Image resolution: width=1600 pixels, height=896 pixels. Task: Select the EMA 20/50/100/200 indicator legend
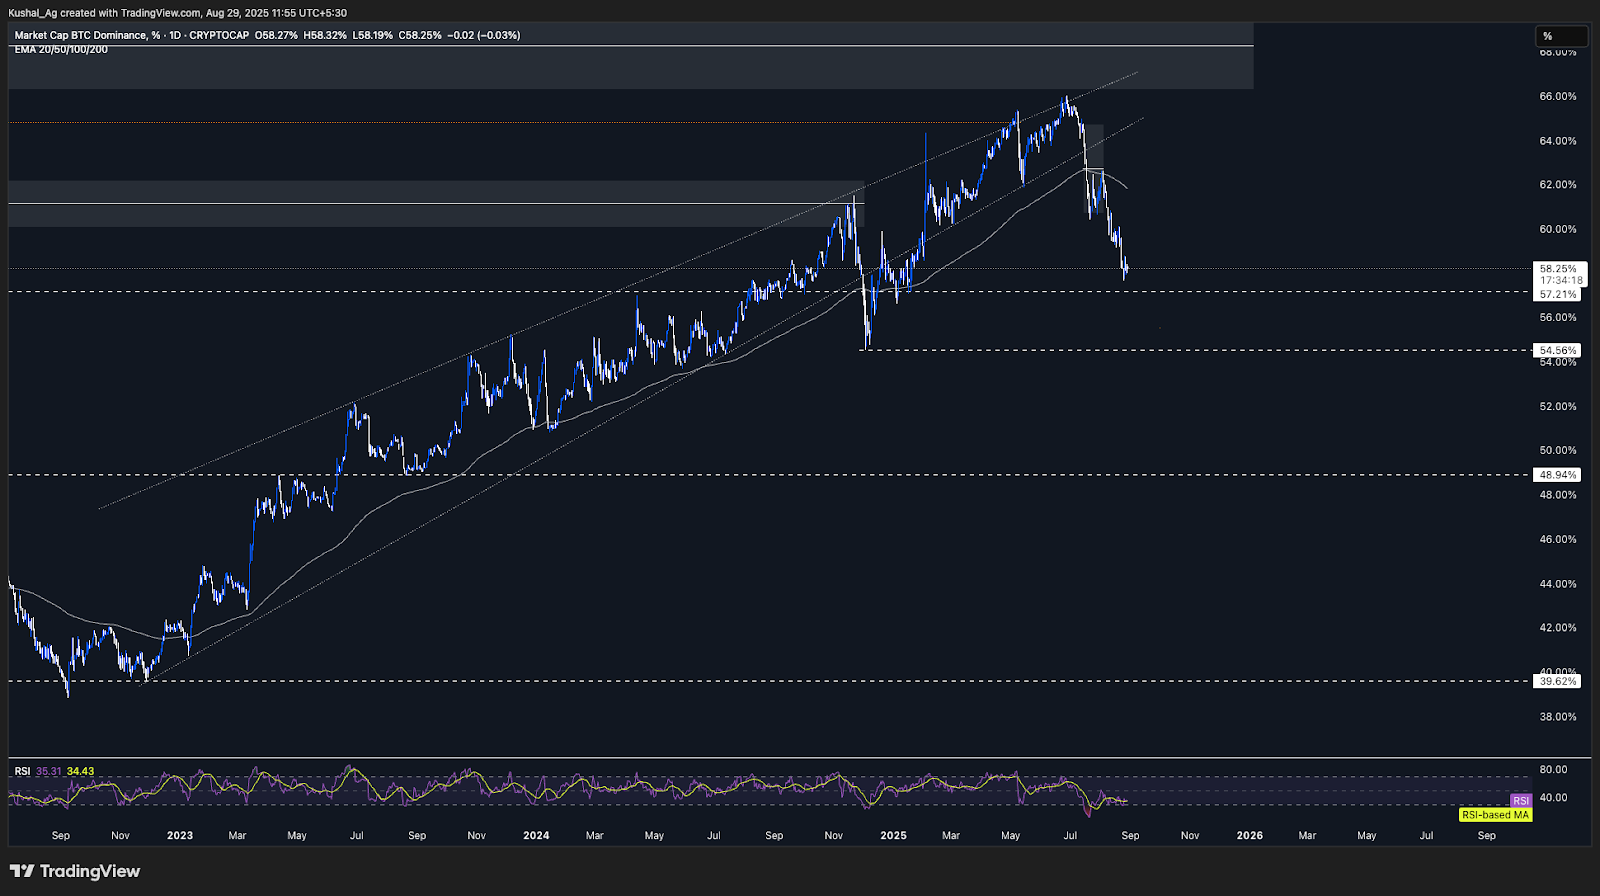(x=61, y=49)
